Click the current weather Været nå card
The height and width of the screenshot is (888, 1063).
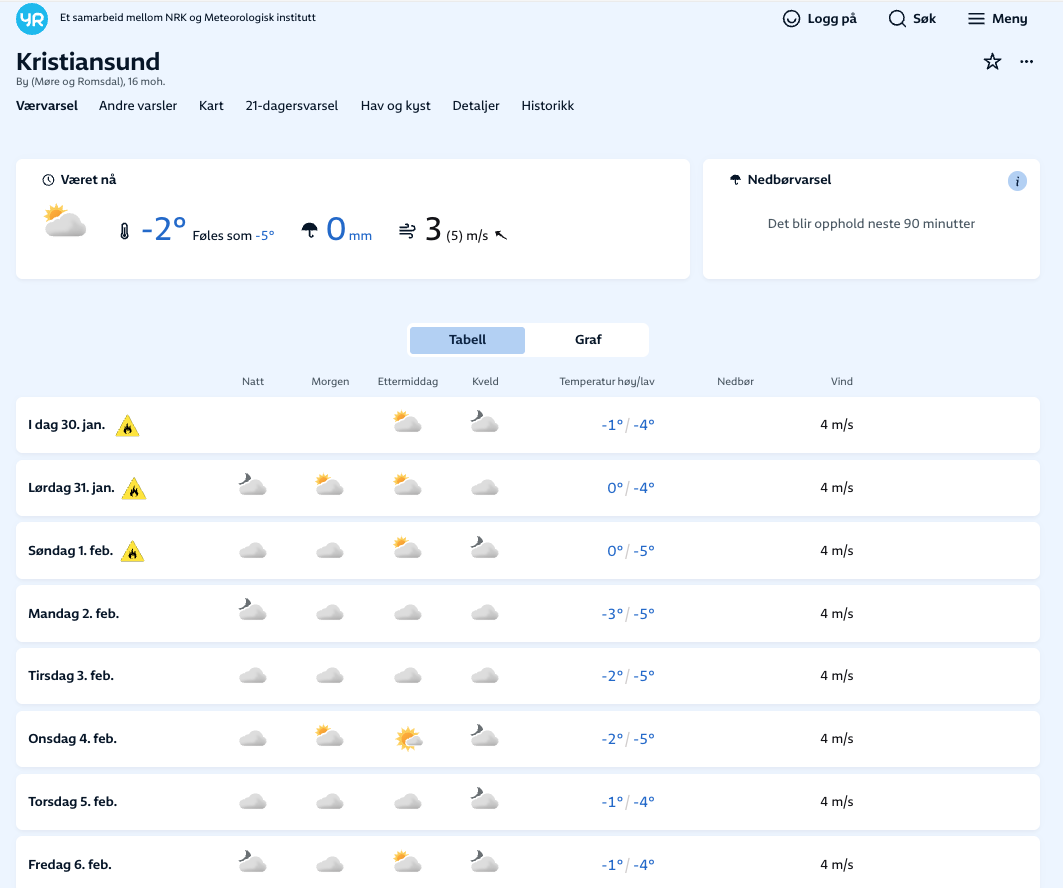coord(352,219)
